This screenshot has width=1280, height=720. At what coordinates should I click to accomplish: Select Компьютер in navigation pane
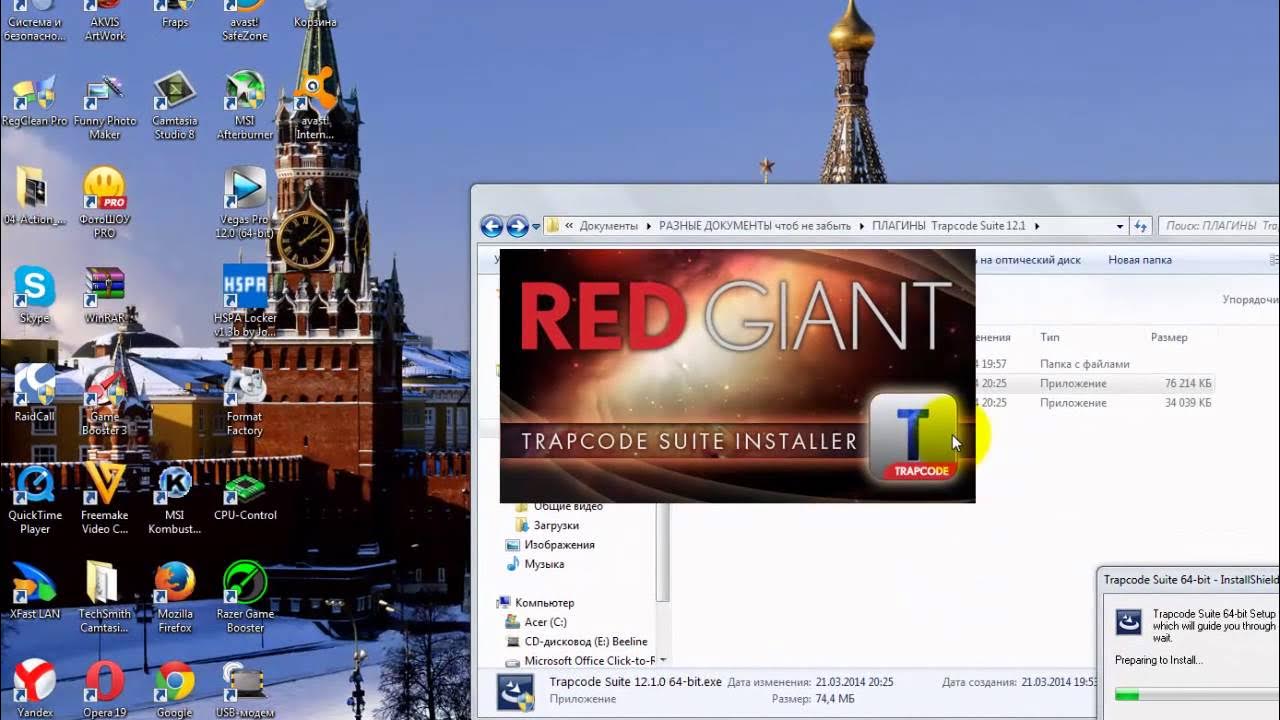536,603
